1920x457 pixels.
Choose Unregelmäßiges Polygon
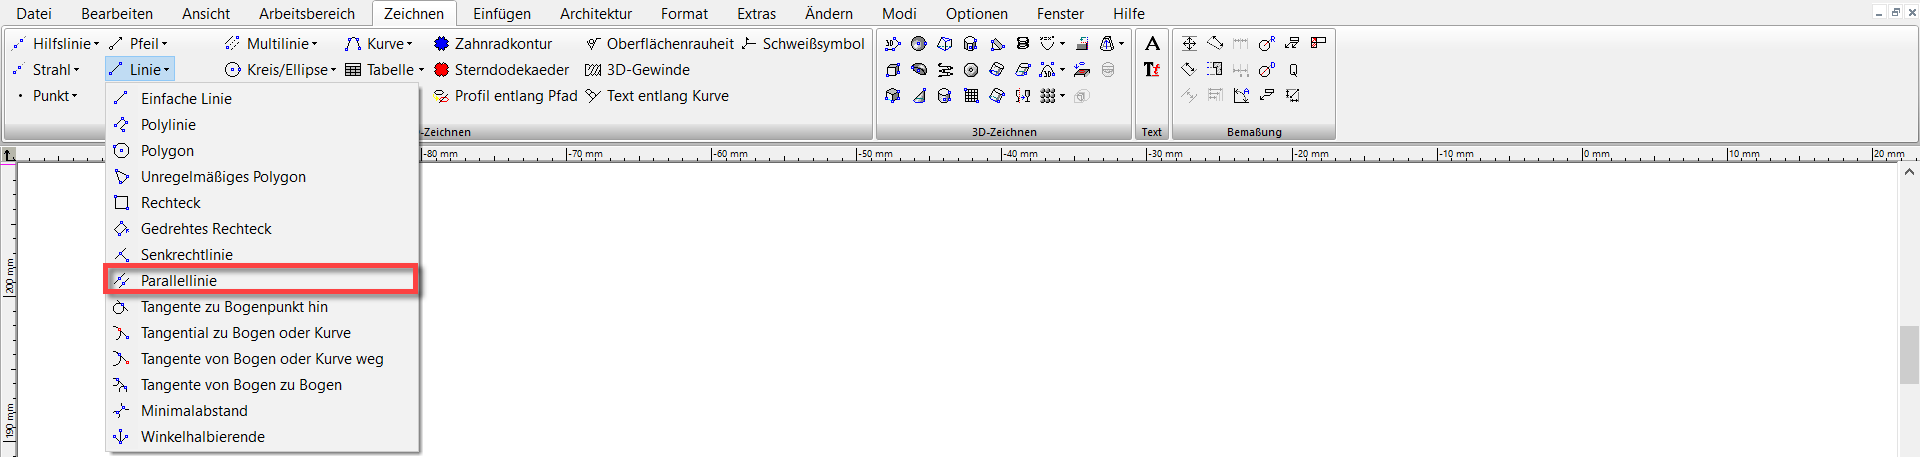pyautogui.click(x=262, y=176)
